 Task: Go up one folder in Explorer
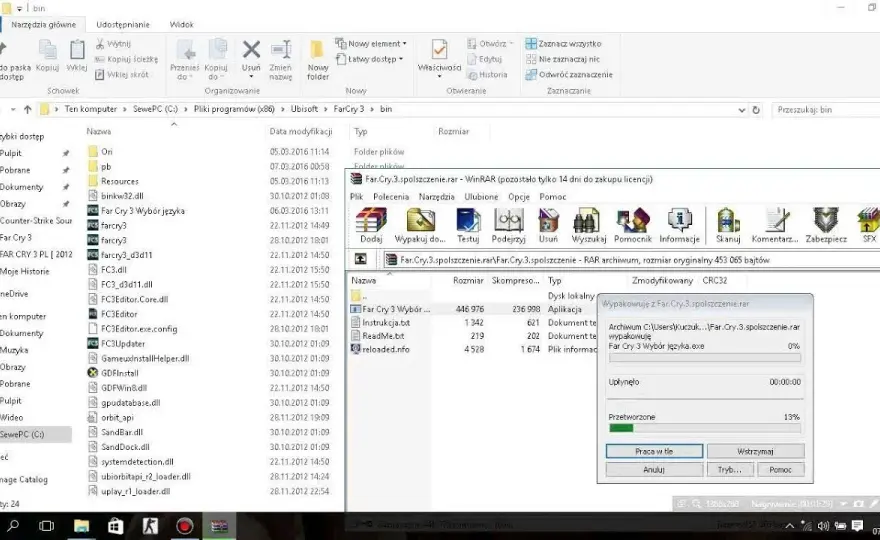click(28, 109)
